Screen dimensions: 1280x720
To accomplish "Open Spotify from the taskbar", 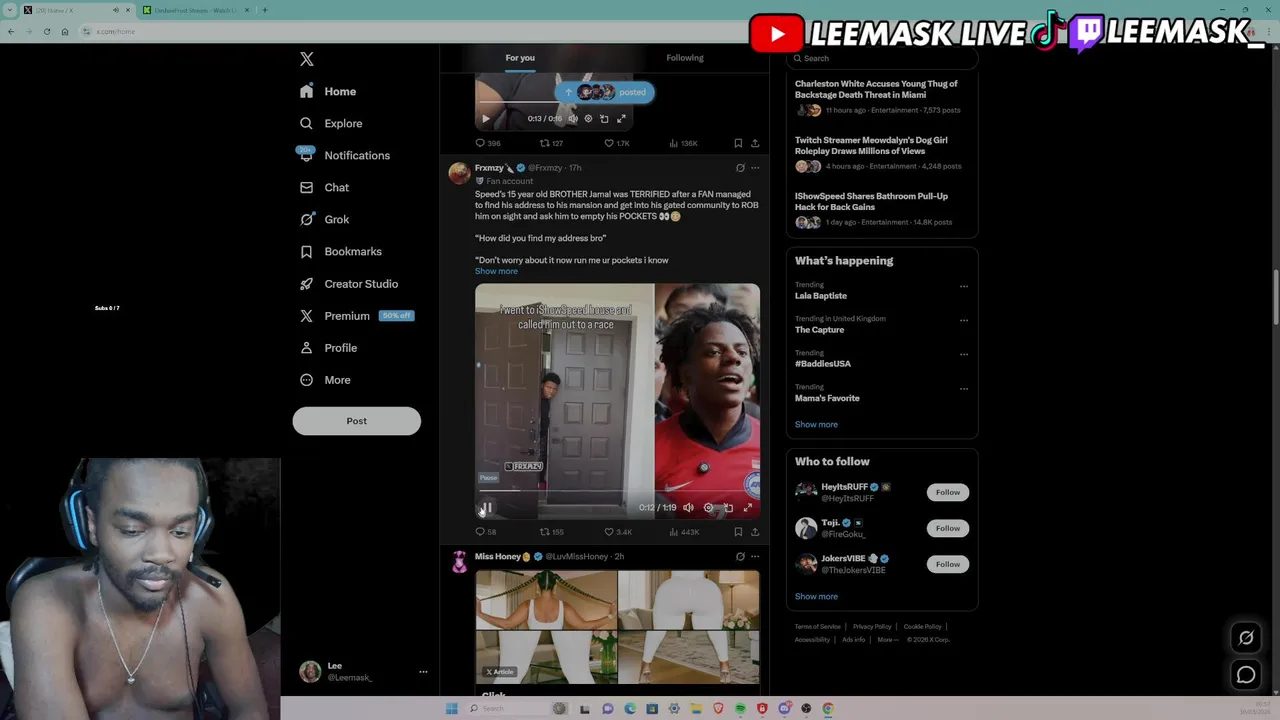I will (x=740, y=709).
